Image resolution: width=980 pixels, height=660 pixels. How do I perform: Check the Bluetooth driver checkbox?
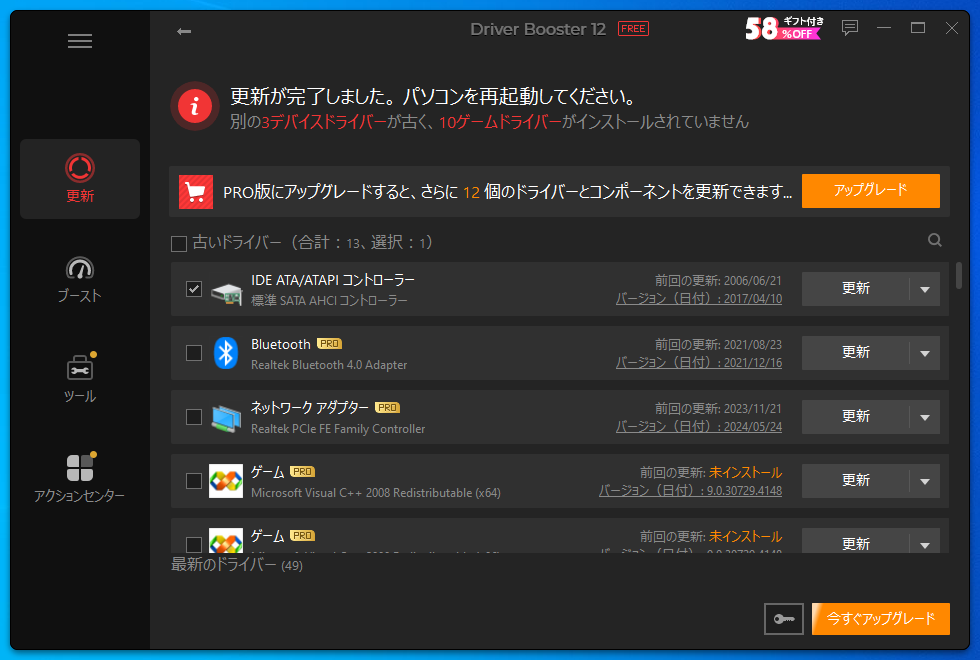(194, 353)
